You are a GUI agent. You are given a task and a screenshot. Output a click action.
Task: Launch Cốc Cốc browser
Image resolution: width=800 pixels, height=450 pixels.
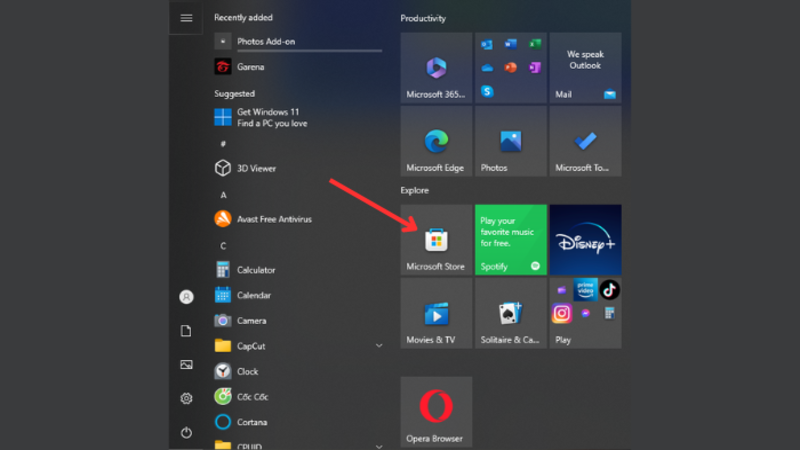click(x=298, y=396)
